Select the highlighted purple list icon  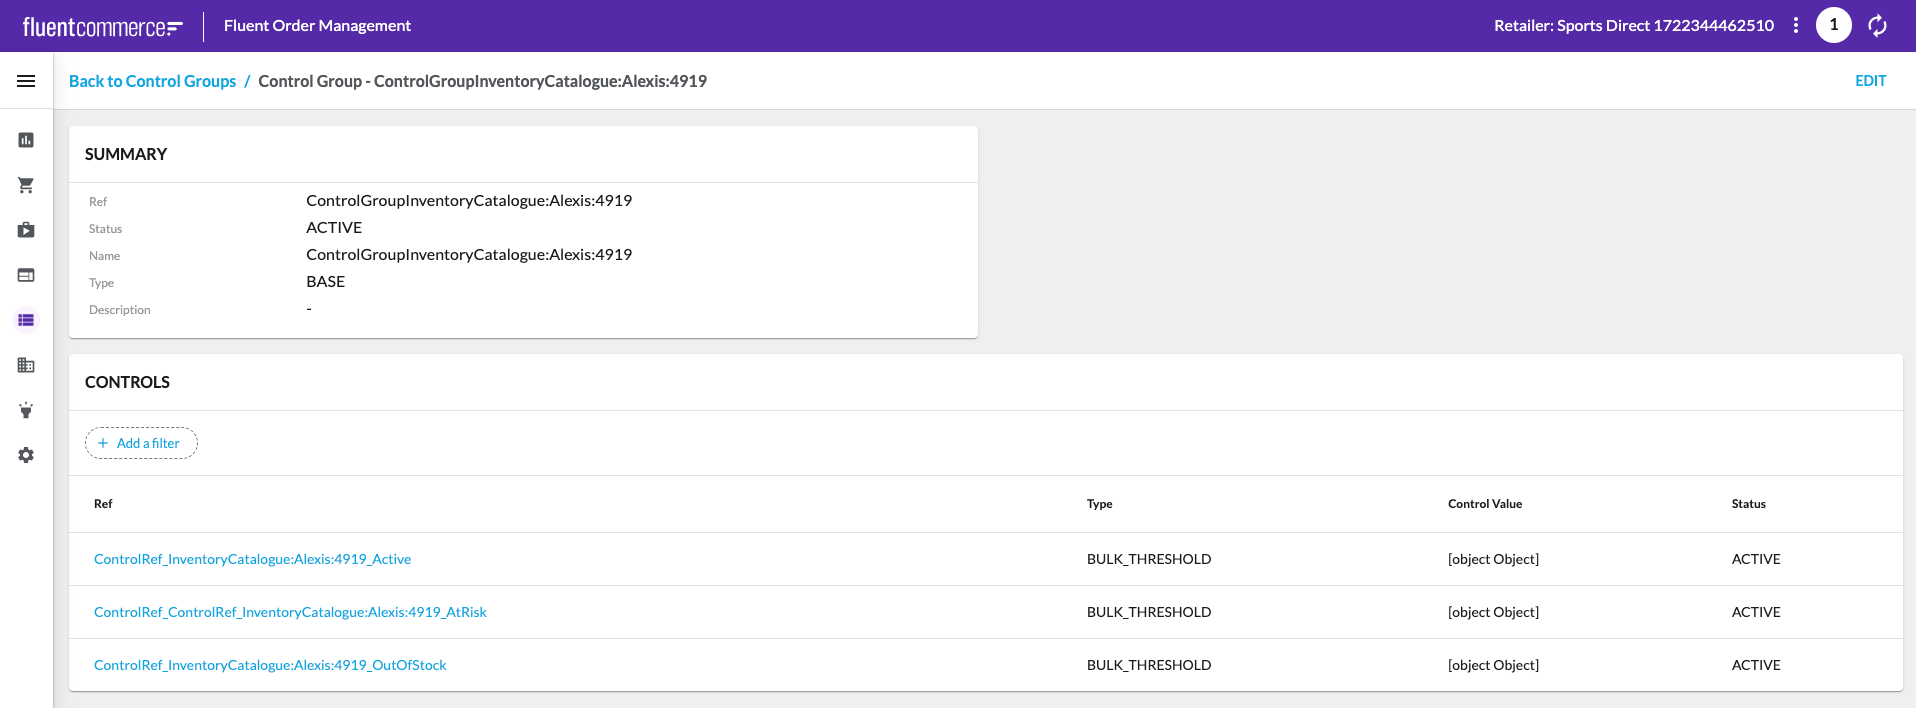point(26,320)
